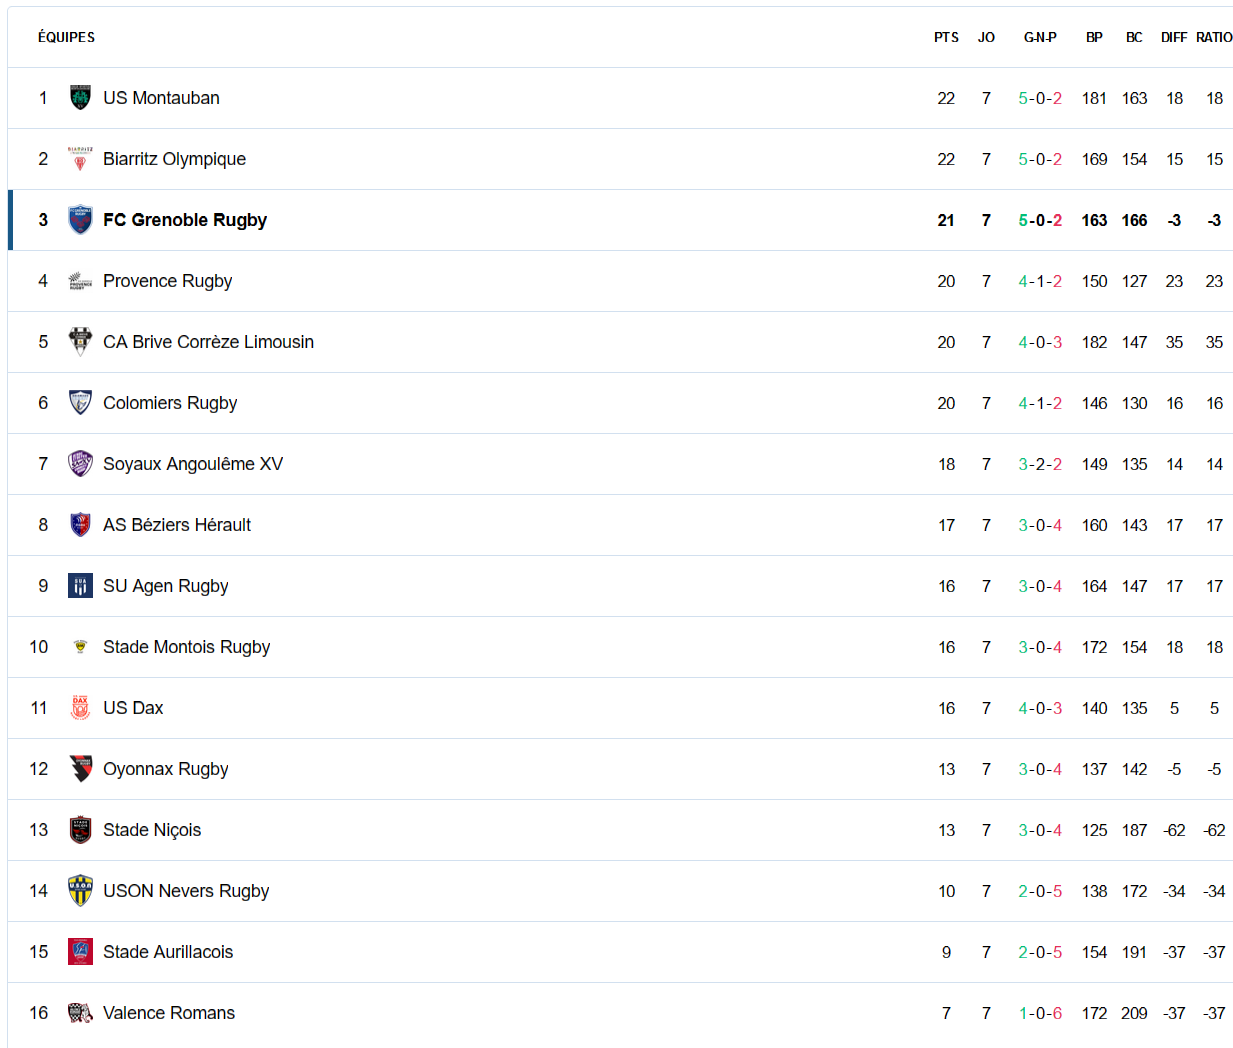The height and width of the screenshot is (1048, 1233).
Task: Click the BC column header
Action: pos(1134,37)
